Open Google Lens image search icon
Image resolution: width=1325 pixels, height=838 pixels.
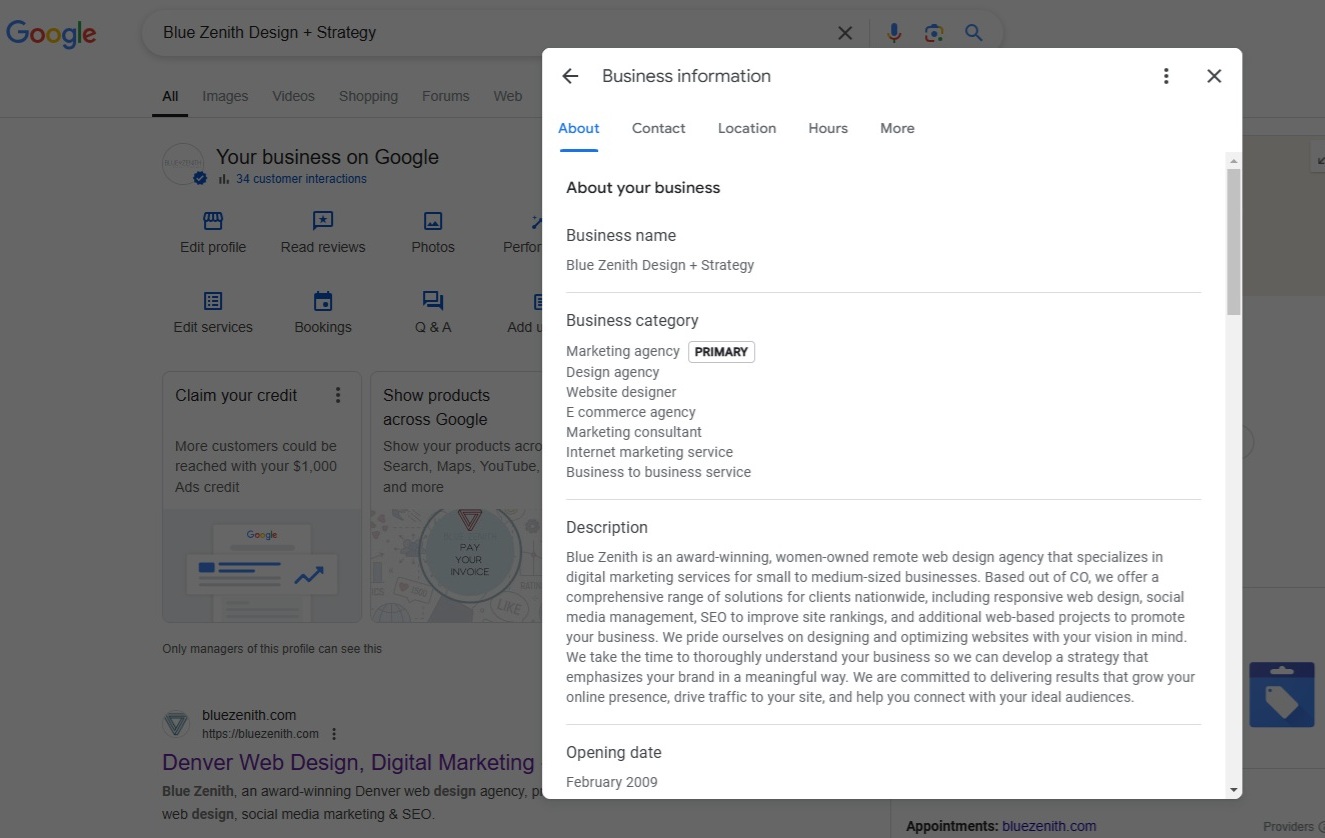934,33
